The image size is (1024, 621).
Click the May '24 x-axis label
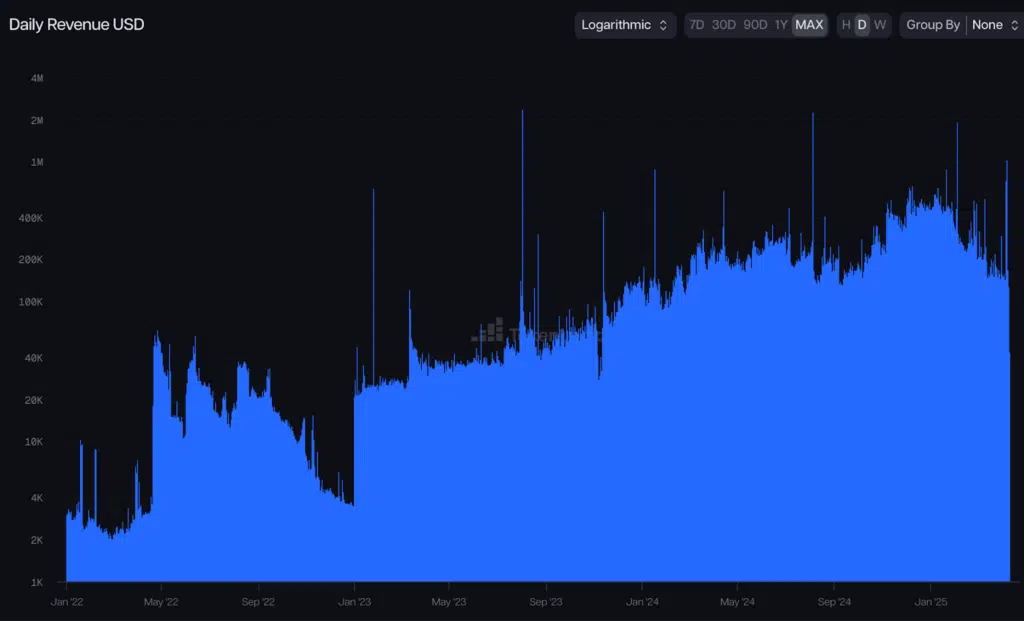pos(738,602)
